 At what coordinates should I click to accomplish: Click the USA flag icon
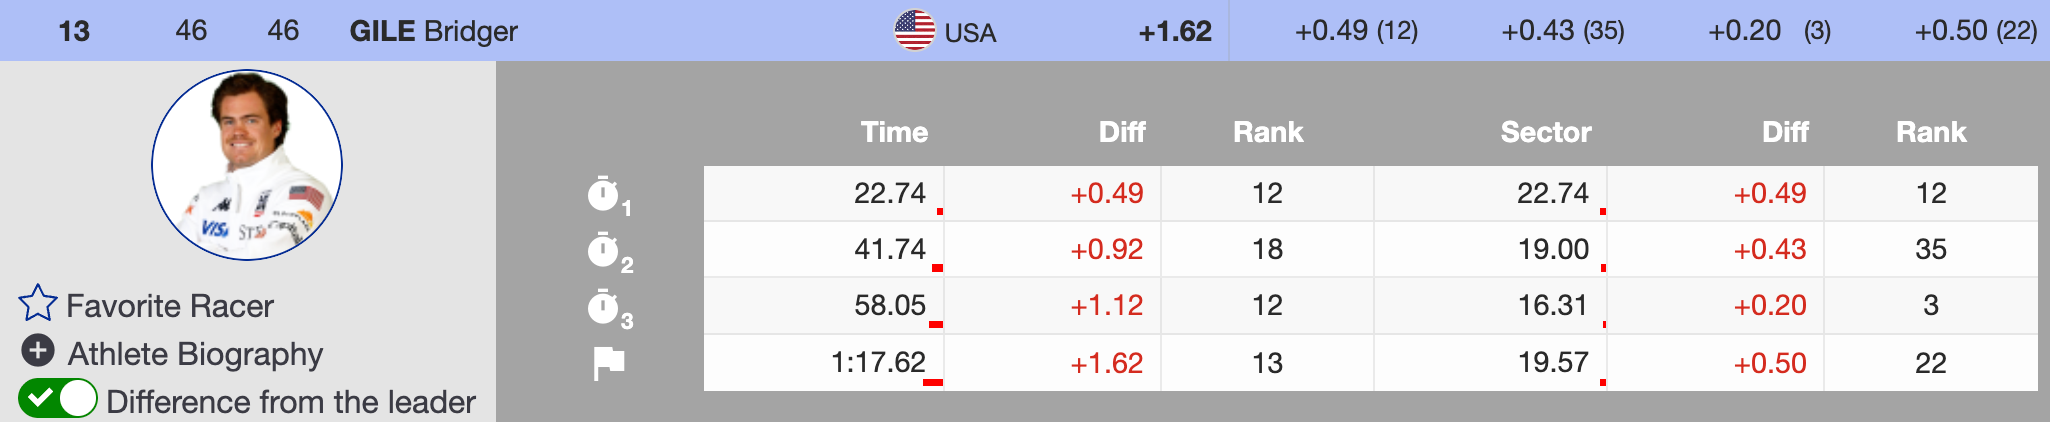[x=914, y=30]
